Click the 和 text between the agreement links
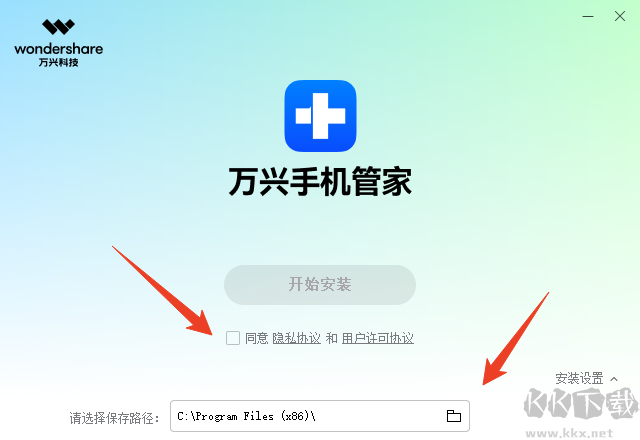This screenshot has height=440, width=640. coord(331,338)
